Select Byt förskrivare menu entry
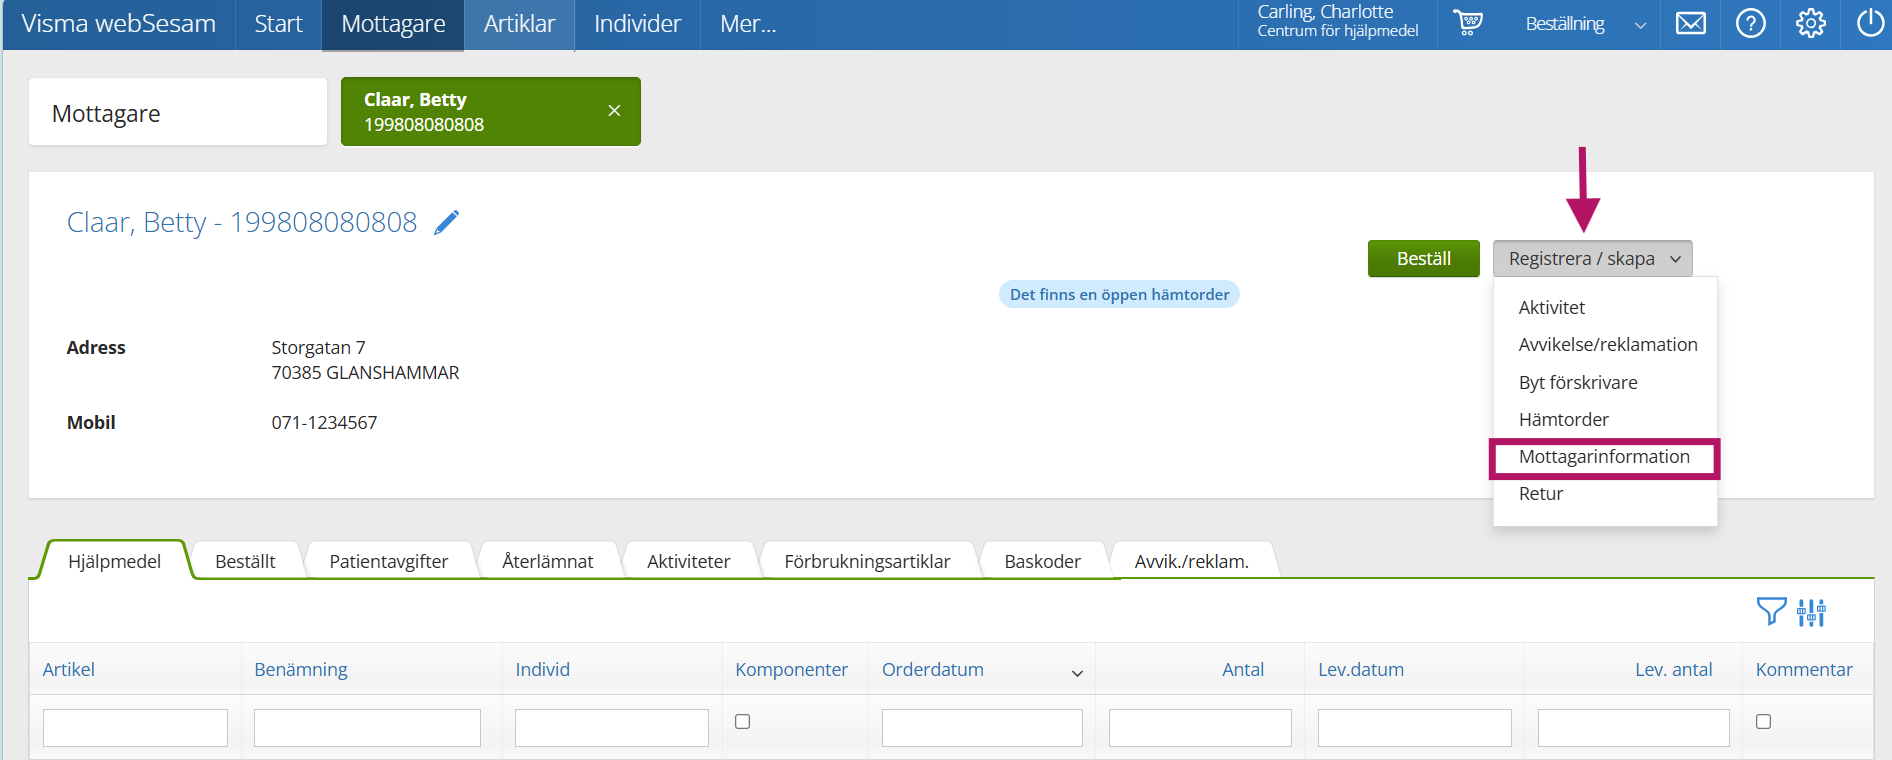The height and width of the screenshot is (760, 1892). 1578,383
